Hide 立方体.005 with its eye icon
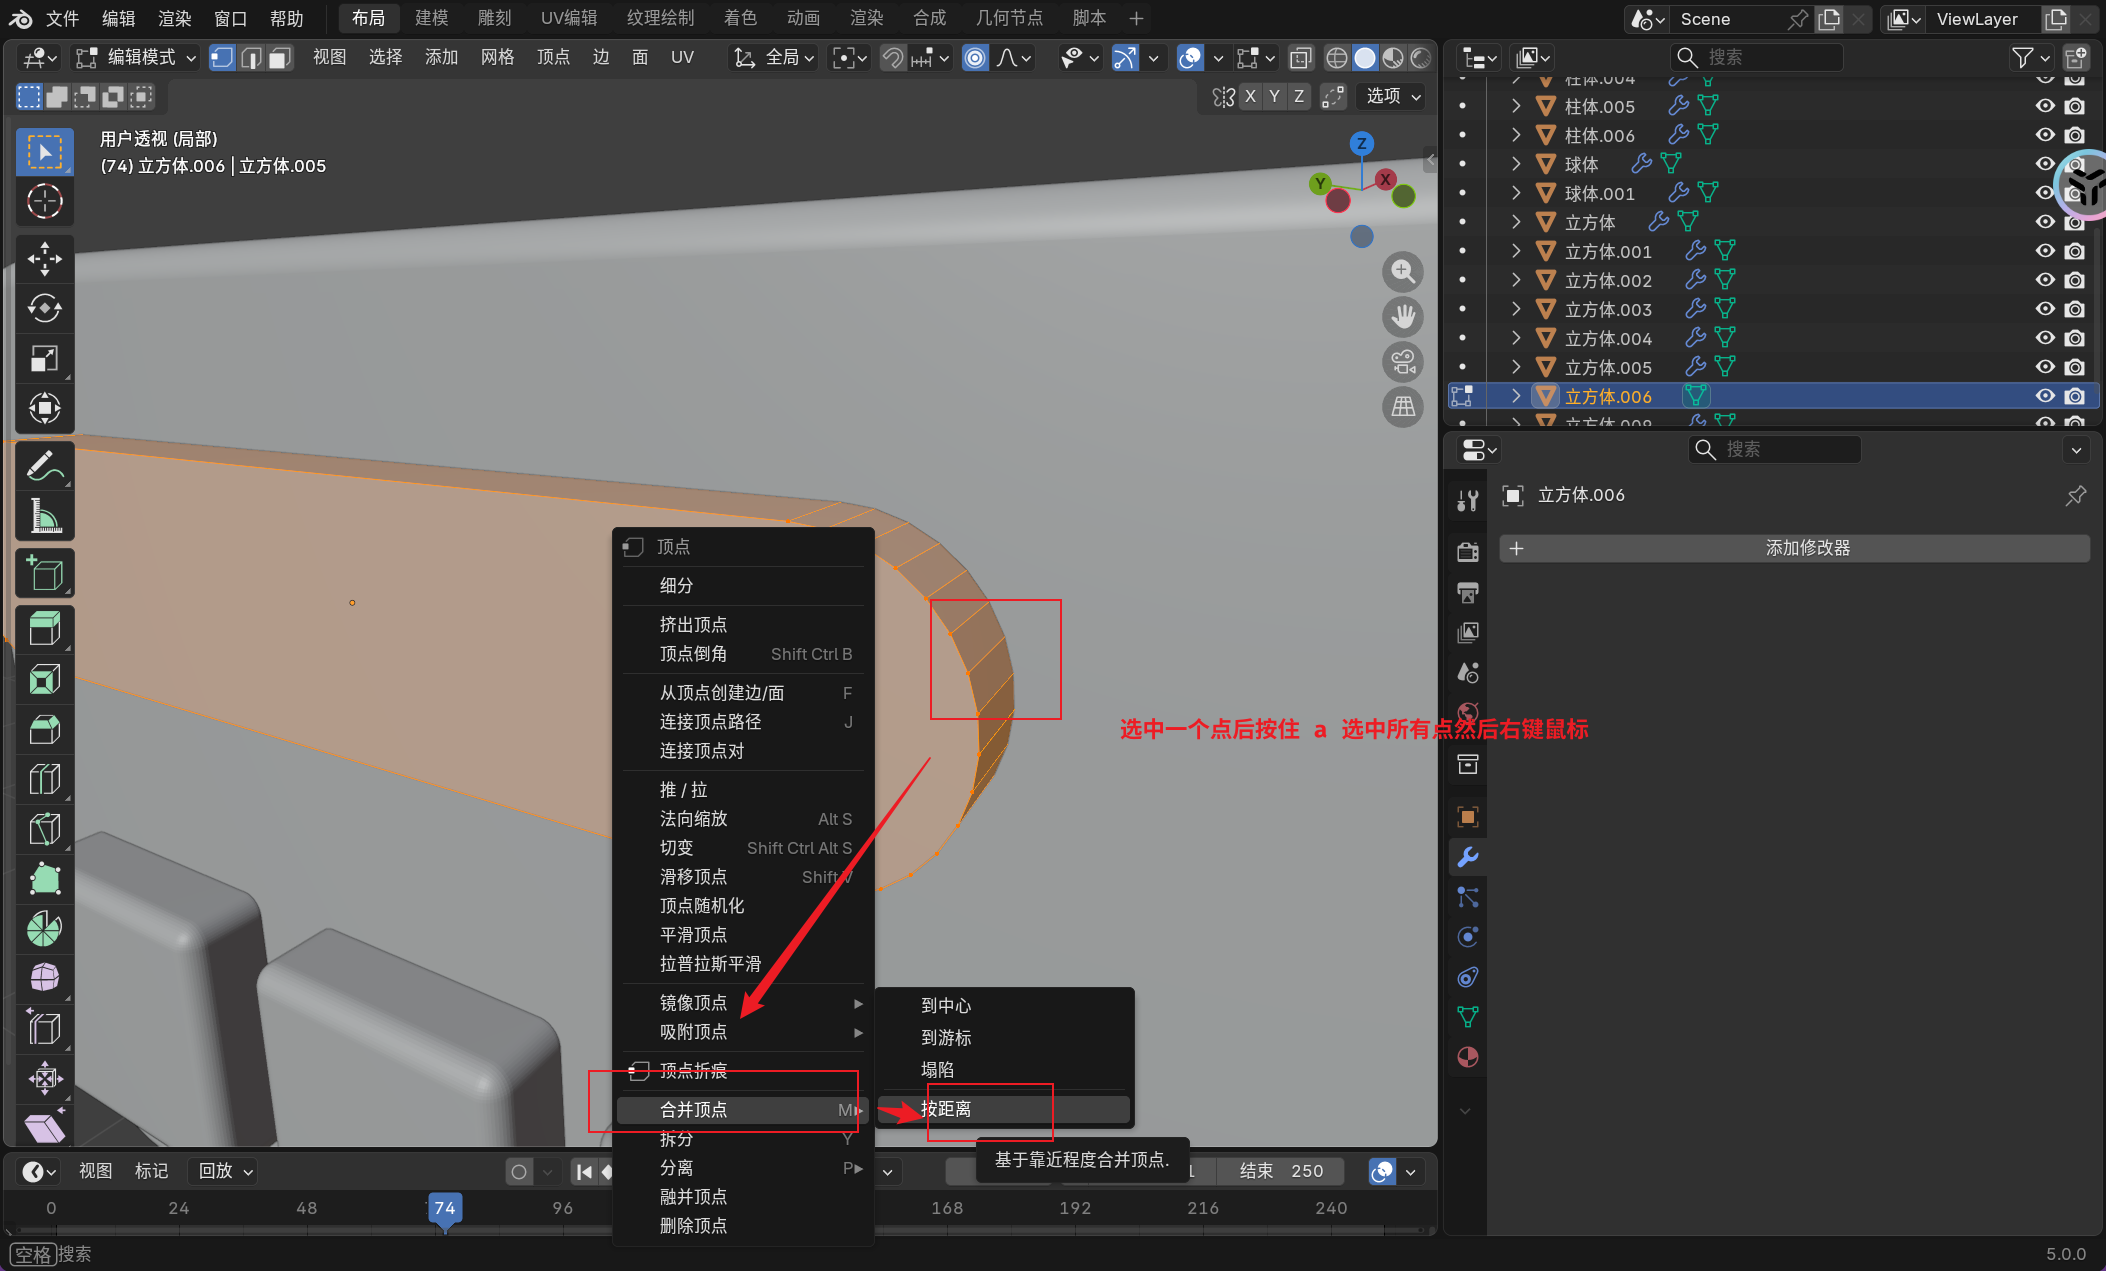2106x1271 pixels. [2044, 367]
